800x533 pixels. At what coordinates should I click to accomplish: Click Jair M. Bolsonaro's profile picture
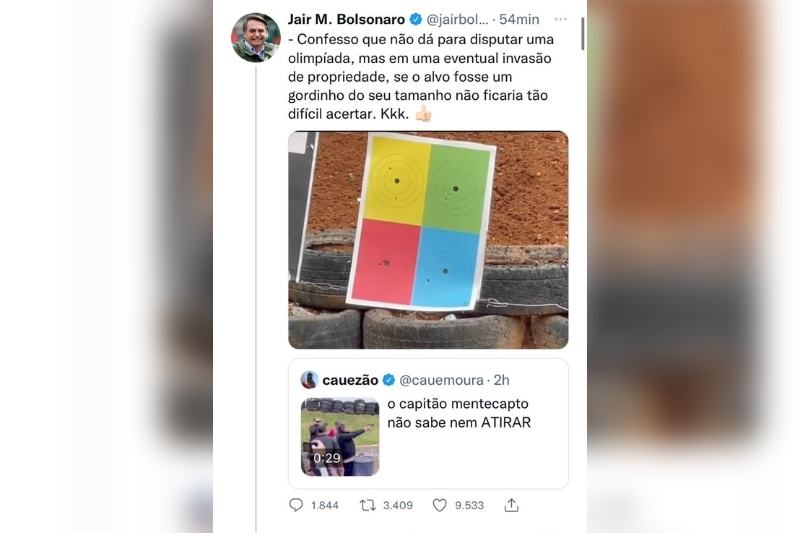[256, 38]
